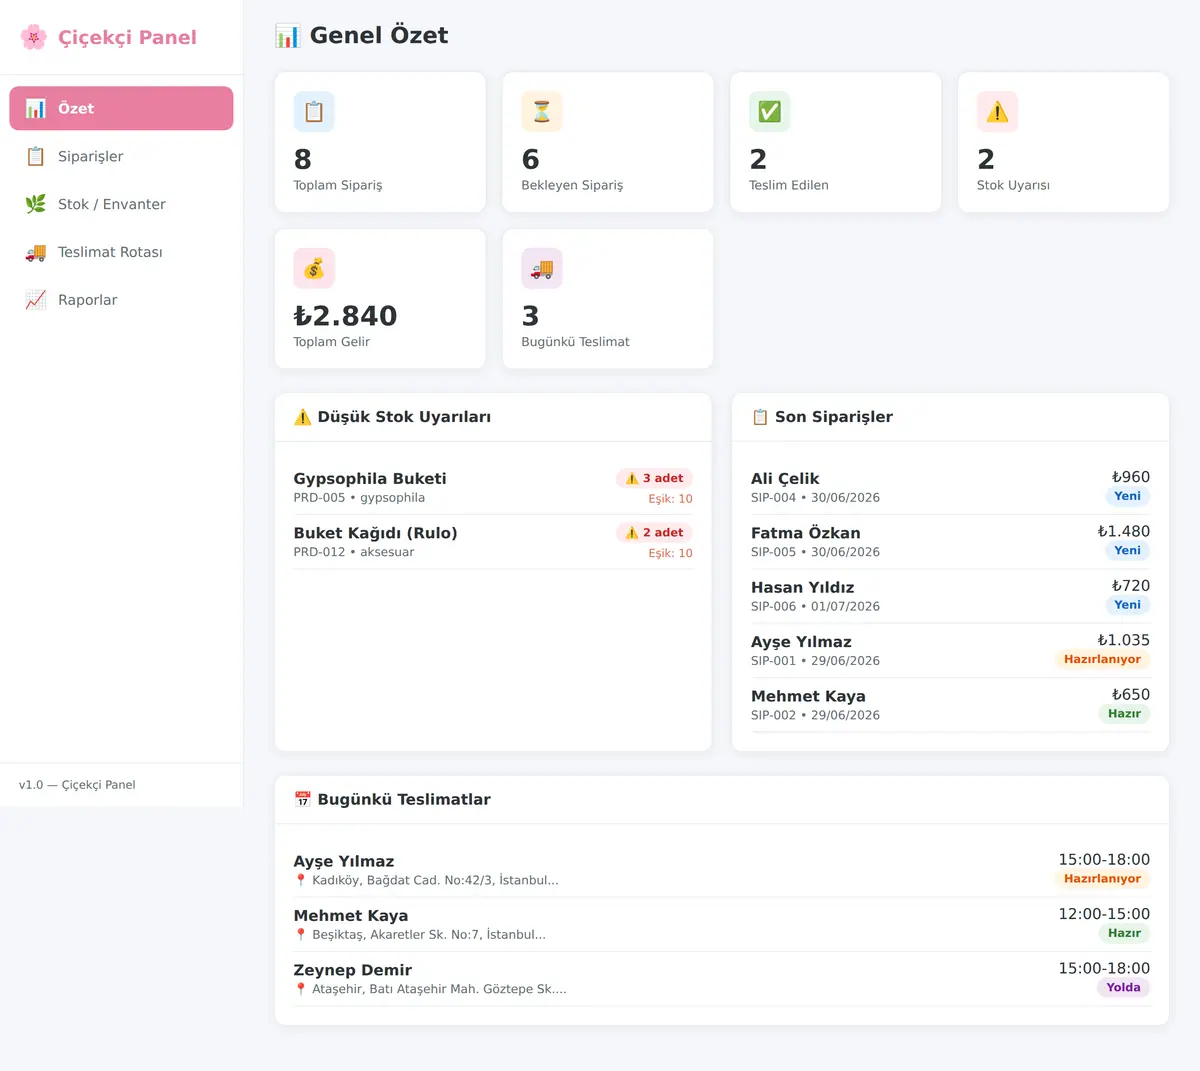Click the SIP-001 • 29/06/2026 order line
The width and height of the screenshot is (1200, 1071).
coord(815,661)
